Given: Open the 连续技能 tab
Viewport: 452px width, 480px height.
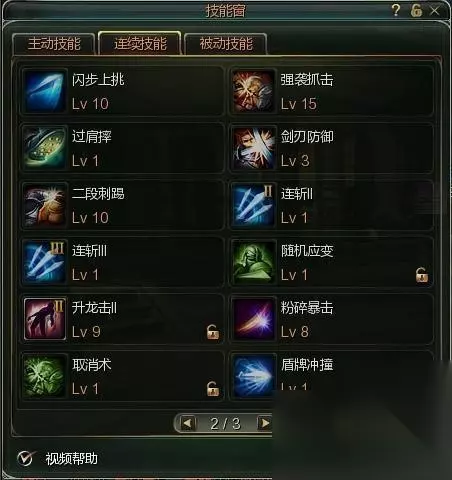Looking at the screenshot, I should [x=140, y=43].
